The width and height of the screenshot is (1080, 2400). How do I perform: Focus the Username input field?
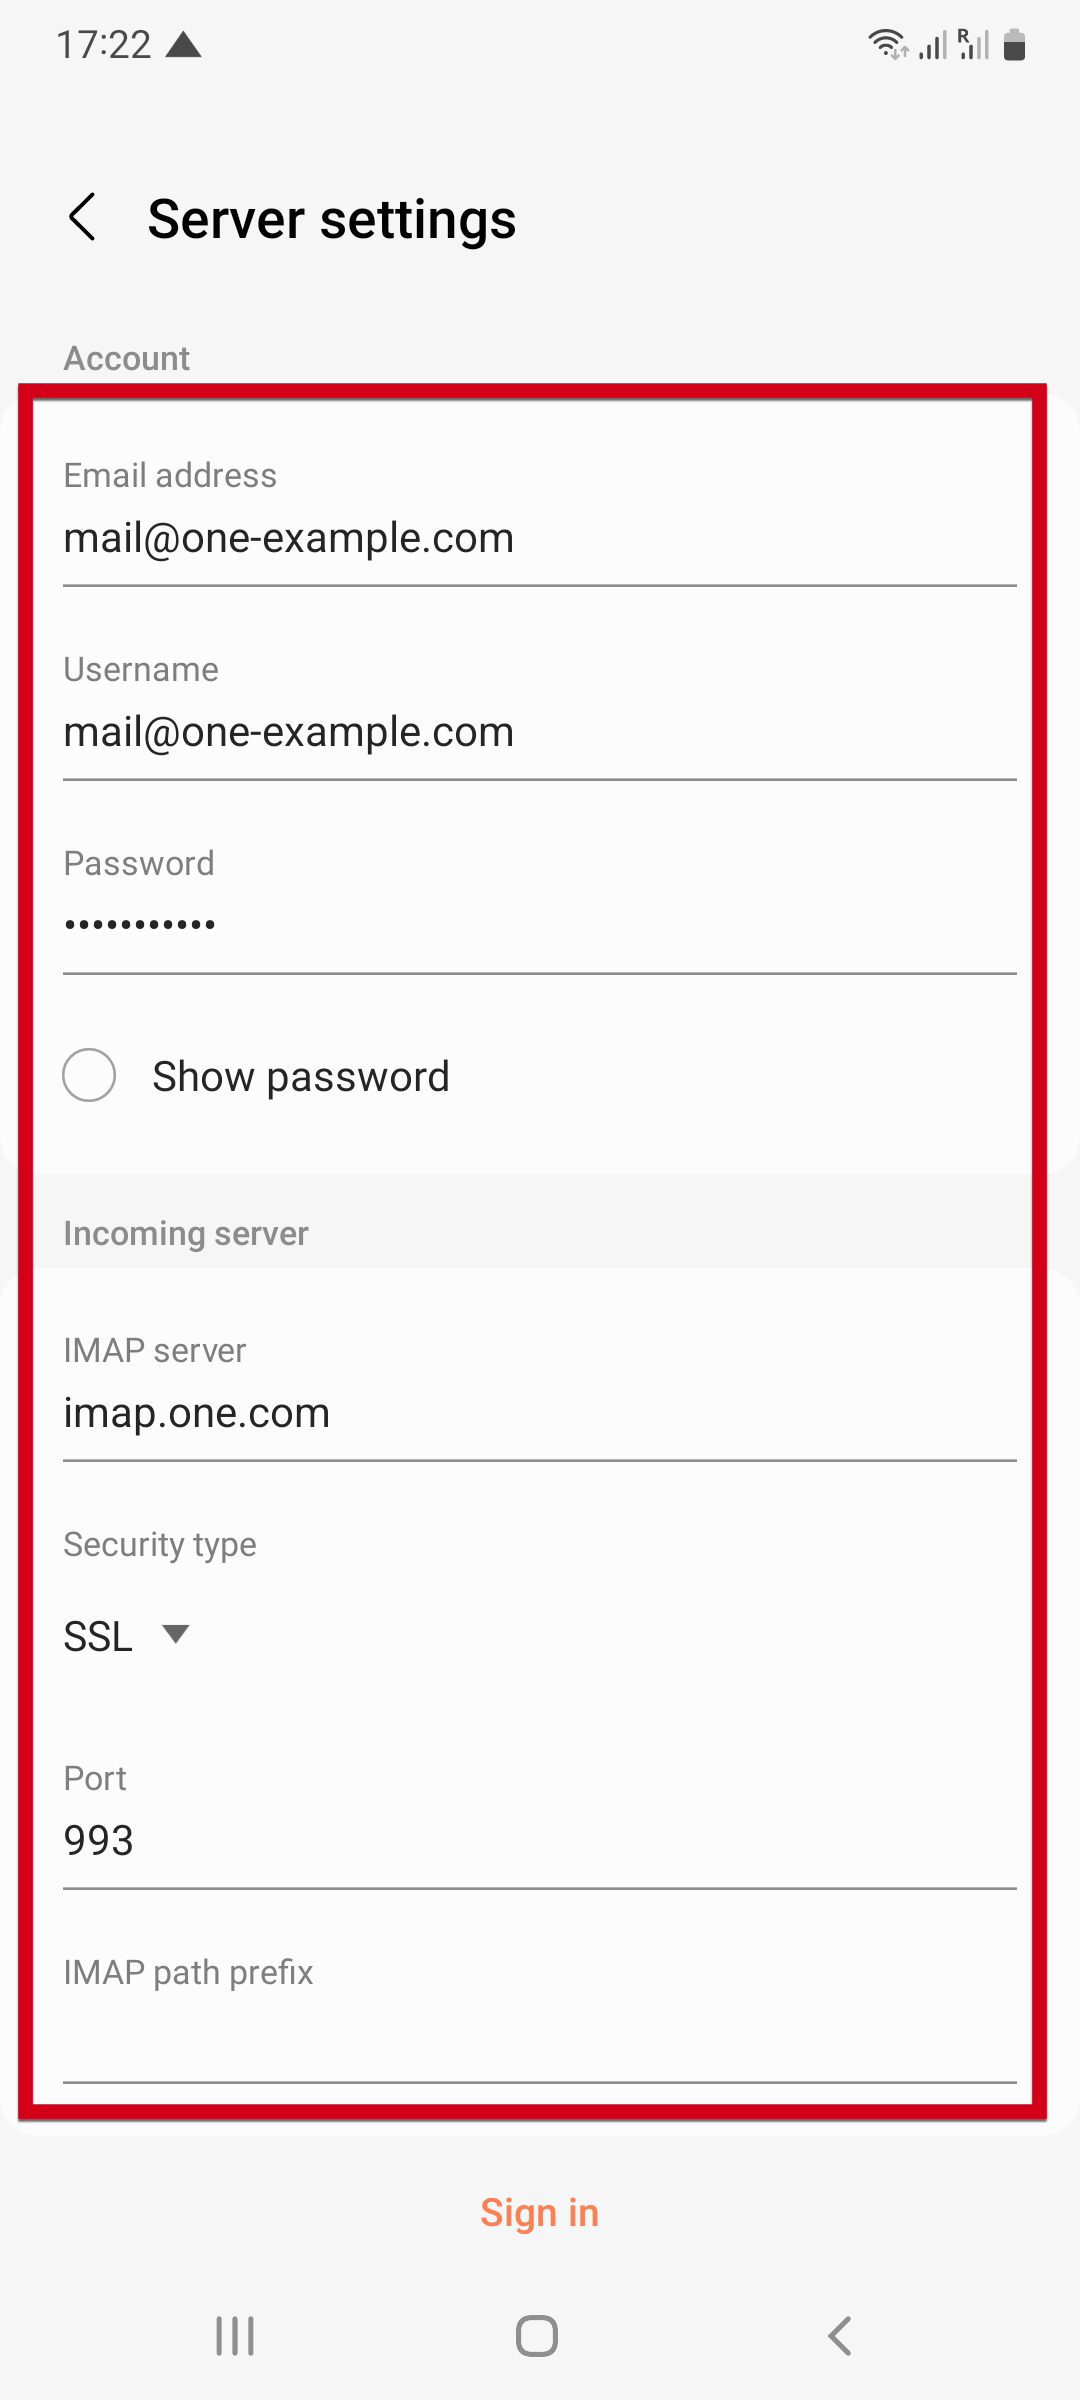539,732
